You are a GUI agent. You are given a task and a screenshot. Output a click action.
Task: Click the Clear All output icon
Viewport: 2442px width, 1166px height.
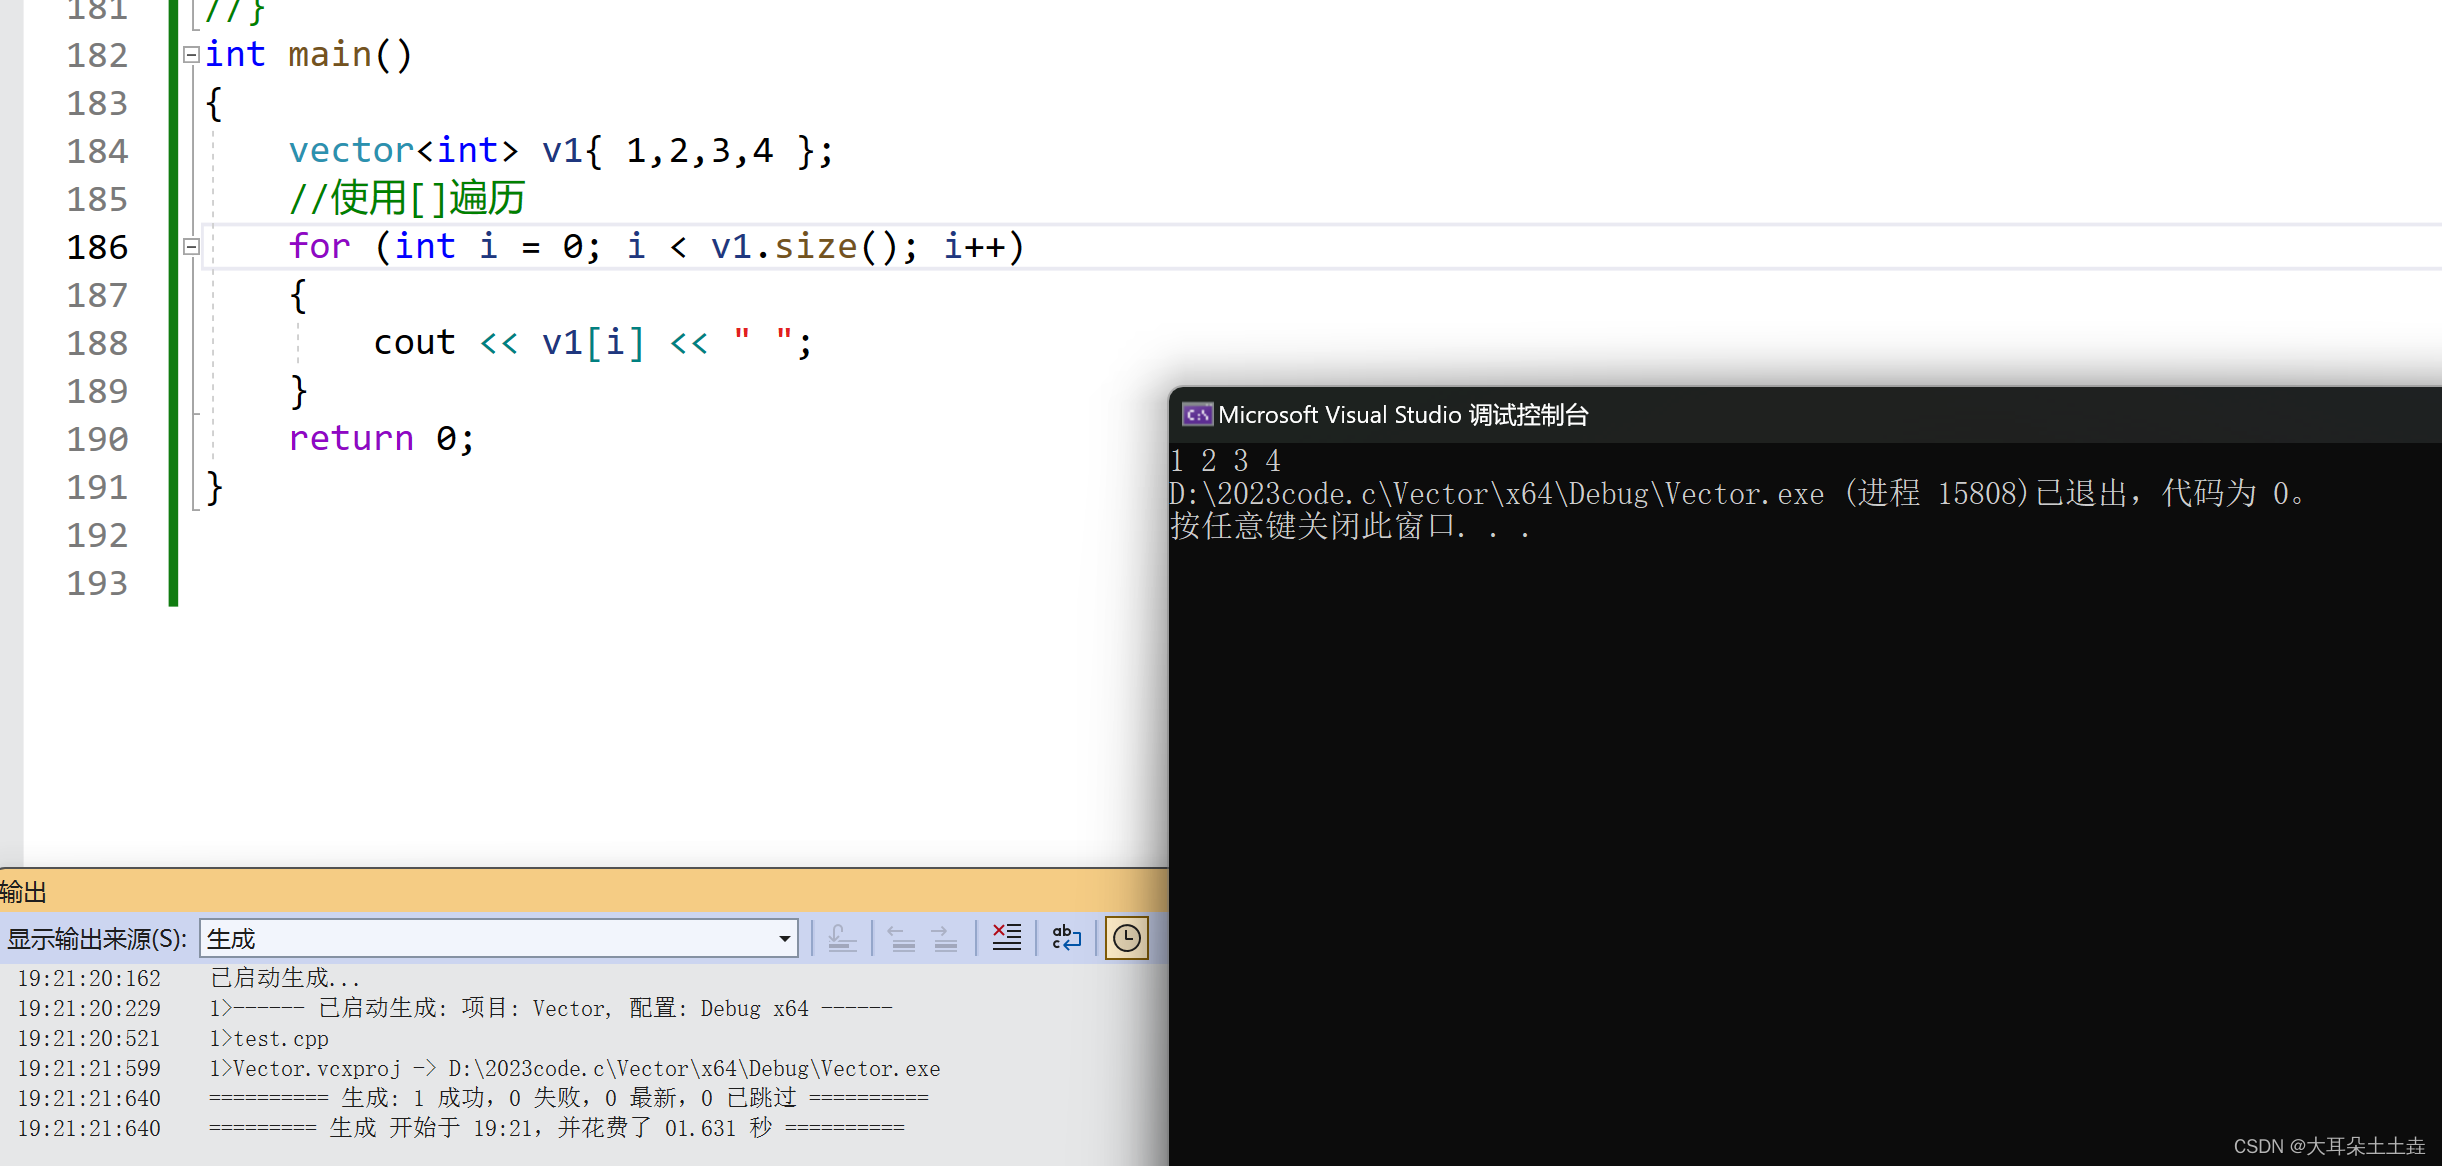[x=1006, y=938]
